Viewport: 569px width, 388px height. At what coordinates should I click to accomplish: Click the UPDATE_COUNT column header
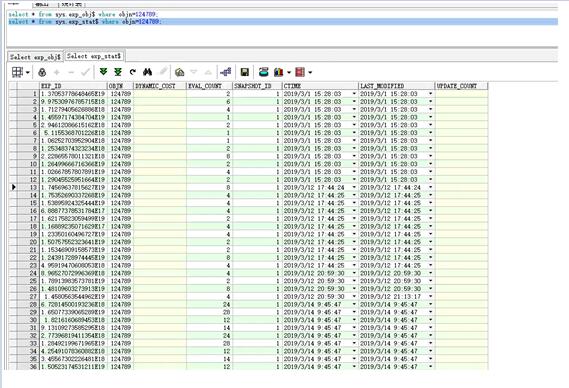tap(462, 86)
